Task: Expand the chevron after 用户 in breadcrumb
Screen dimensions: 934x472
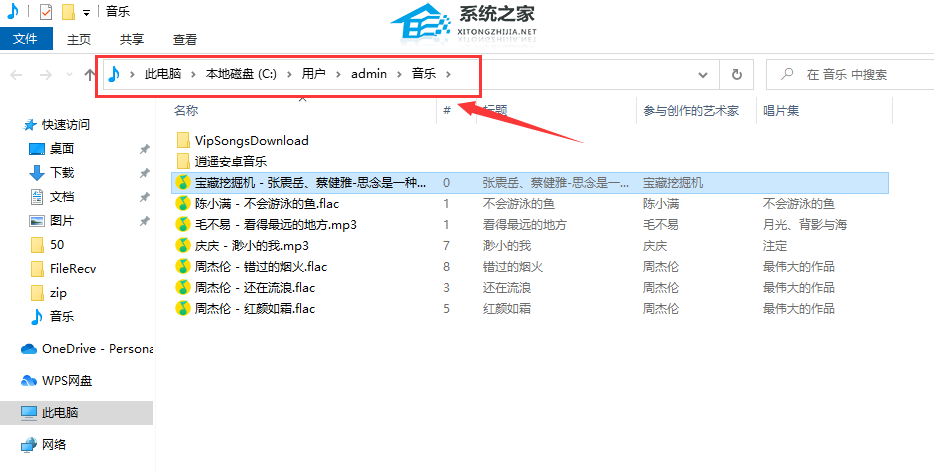Action: [x=338, y=74]
